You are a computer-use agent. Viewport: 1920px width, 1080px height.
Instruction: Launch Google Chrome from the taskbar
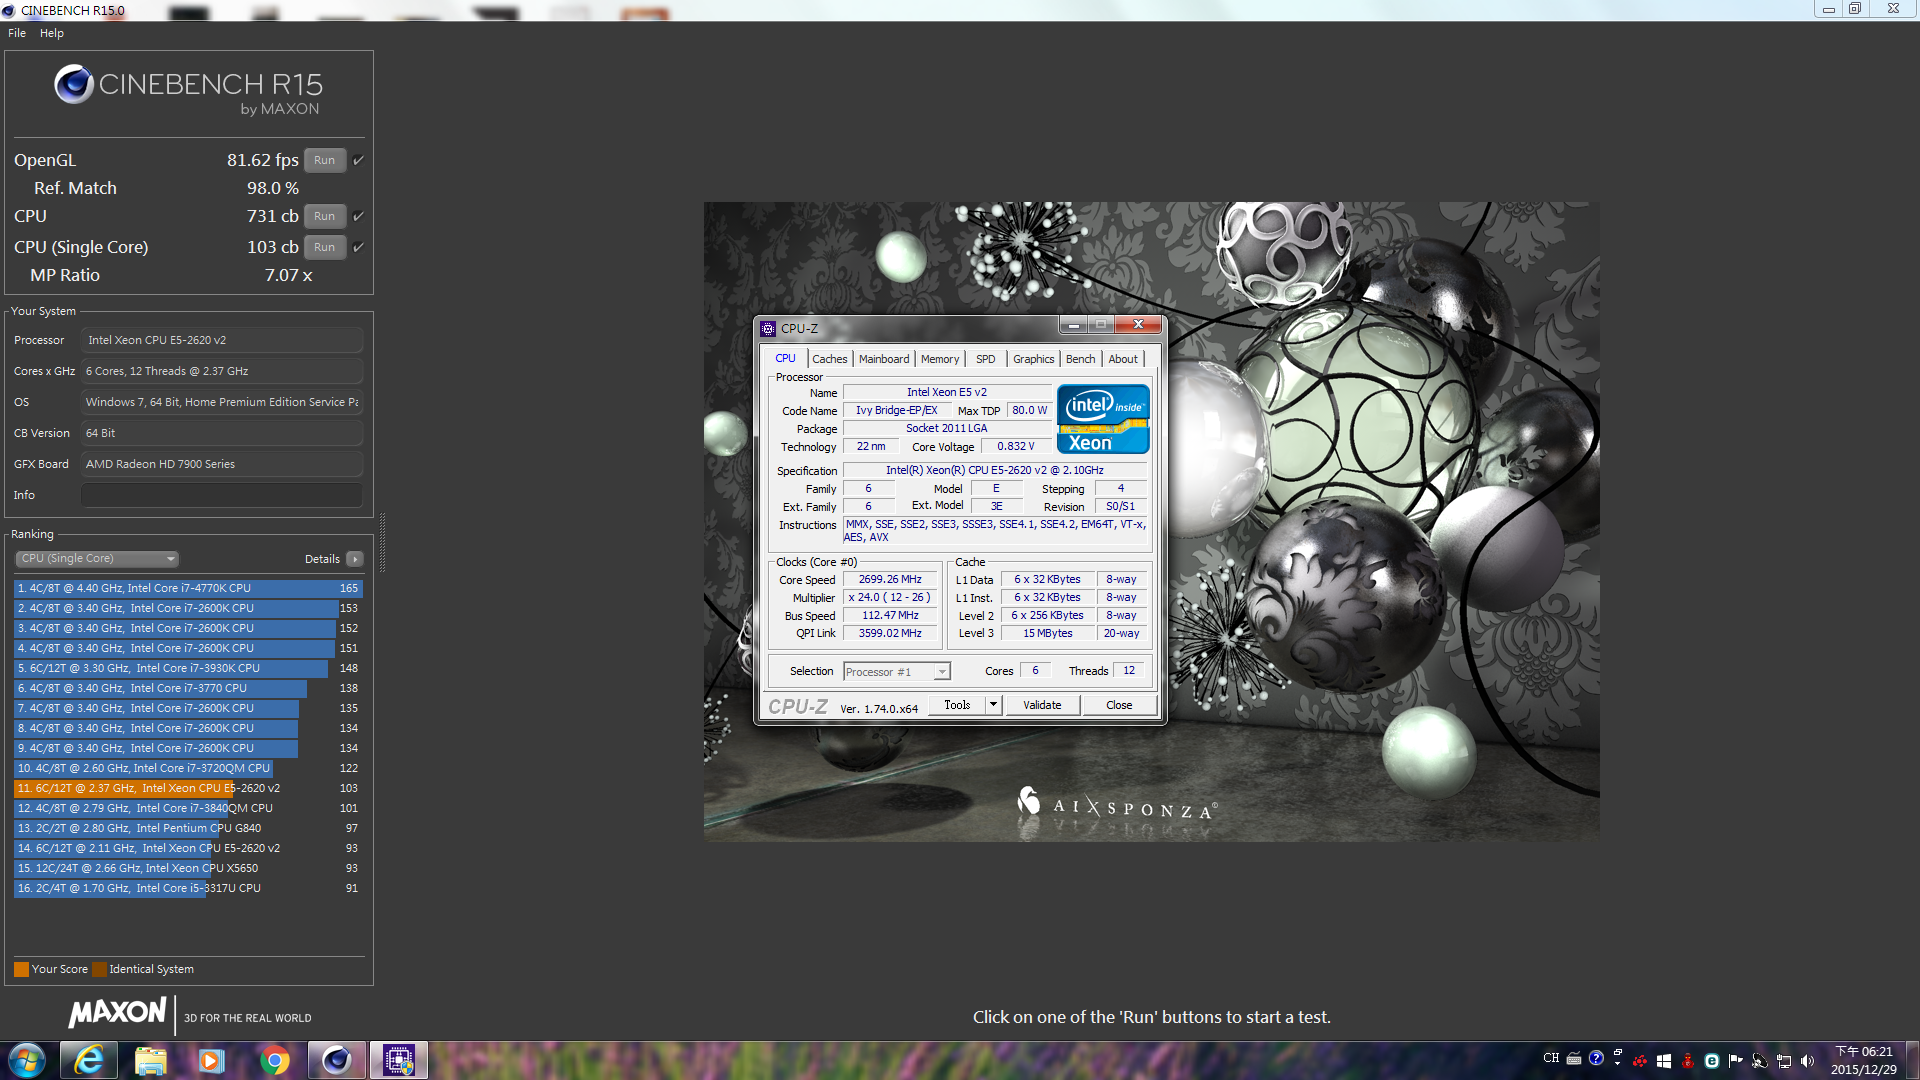pos(274,1060)
